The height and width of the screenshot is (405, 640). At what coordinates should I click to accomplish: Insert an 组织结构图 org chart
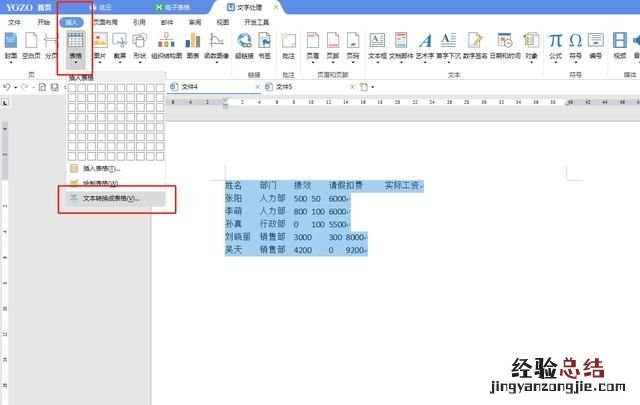pos(167,41)
